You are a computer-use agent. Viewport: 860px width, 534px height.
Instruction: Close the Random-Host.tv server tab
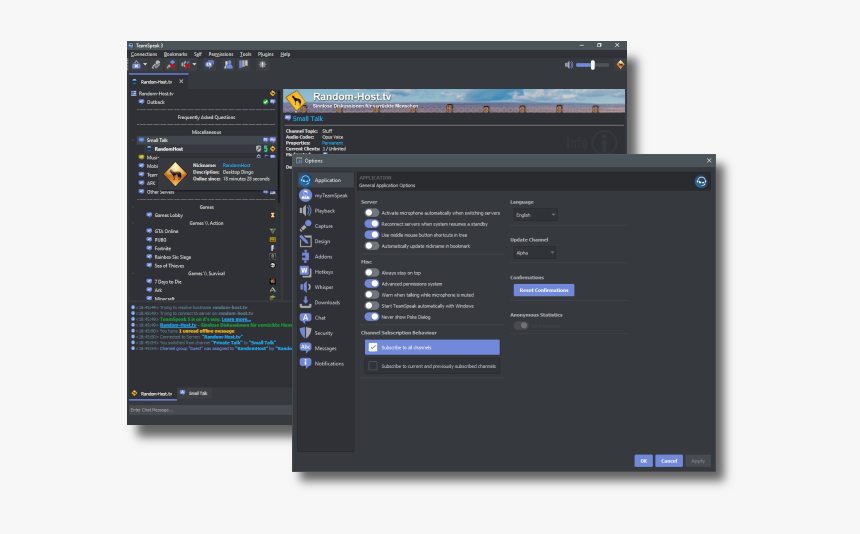click(x=181, y=81)
